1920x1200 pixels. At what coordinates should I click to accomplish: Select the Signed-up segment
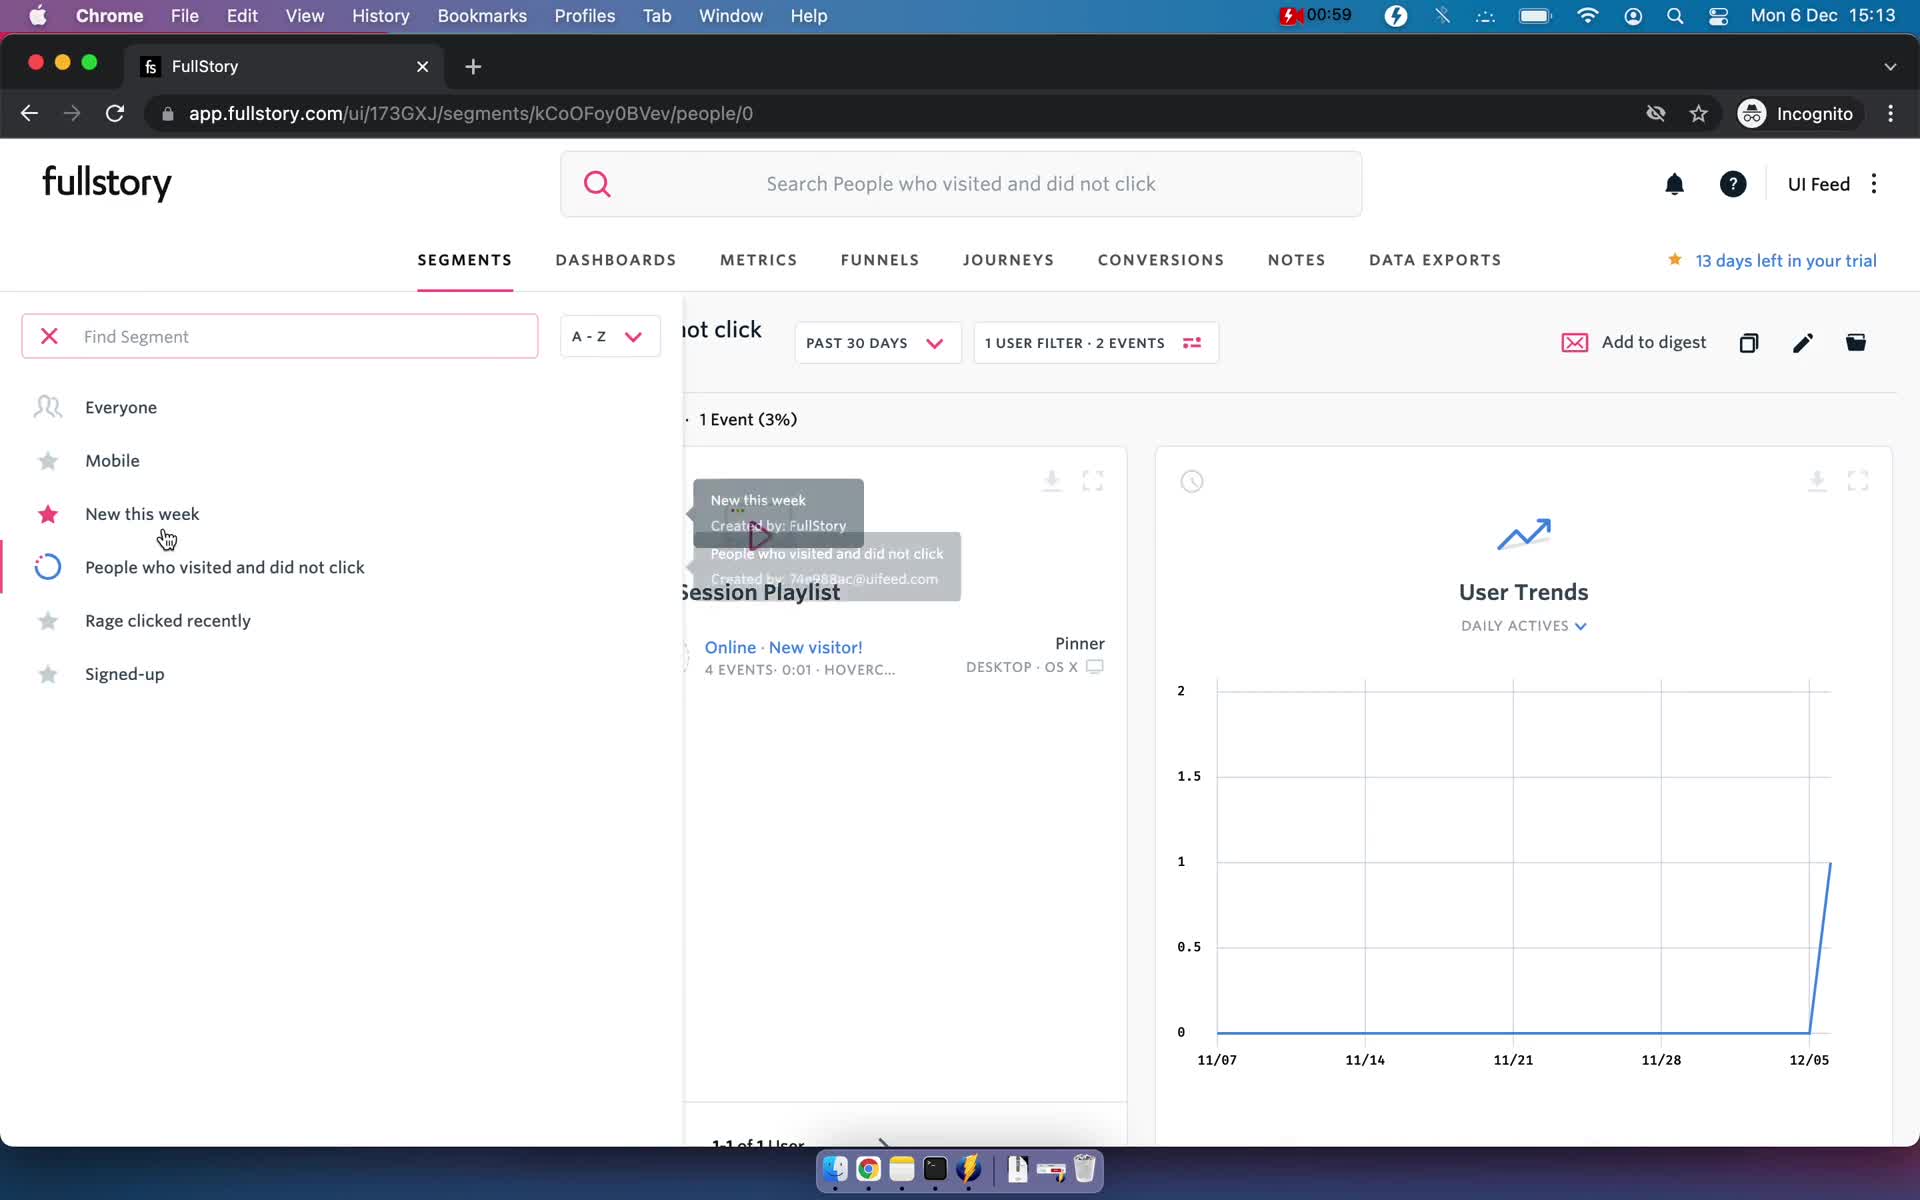(125, 675)
